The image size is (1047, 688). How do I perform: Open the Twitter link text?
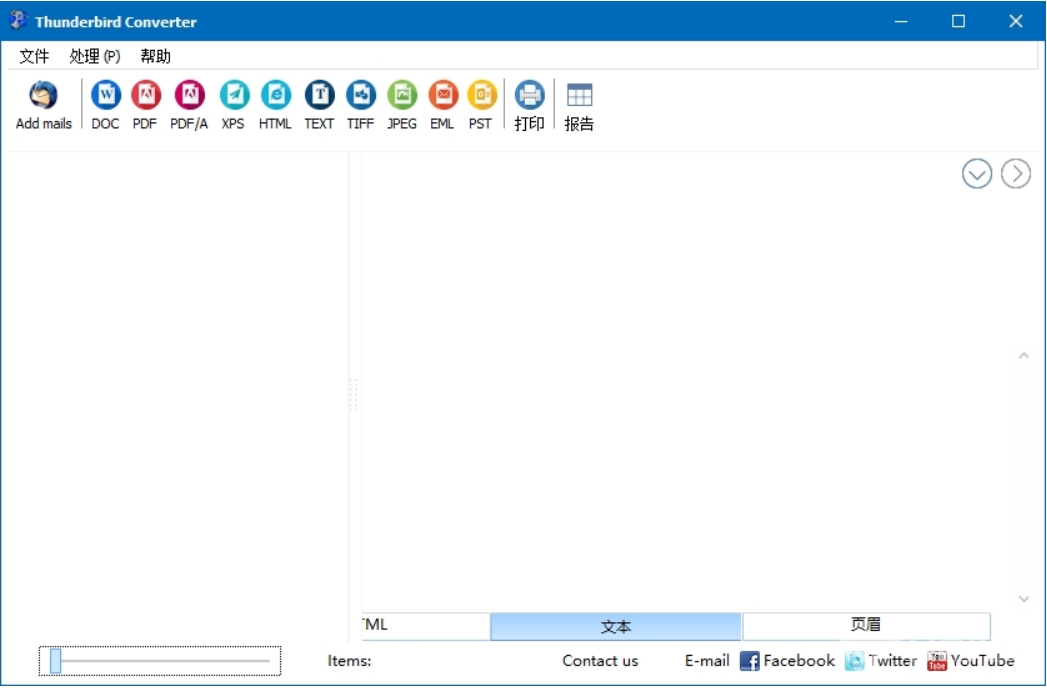point(893,661)
